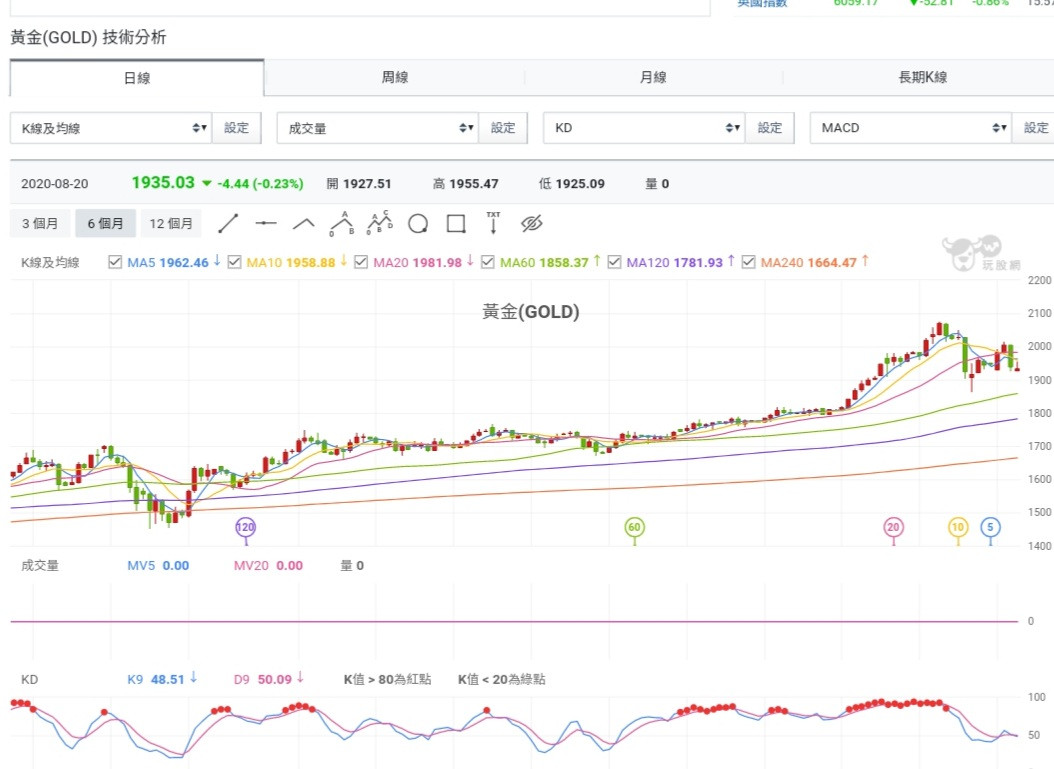Choose the ABC wave pattern tool
1054x769 pixels.
342,223
